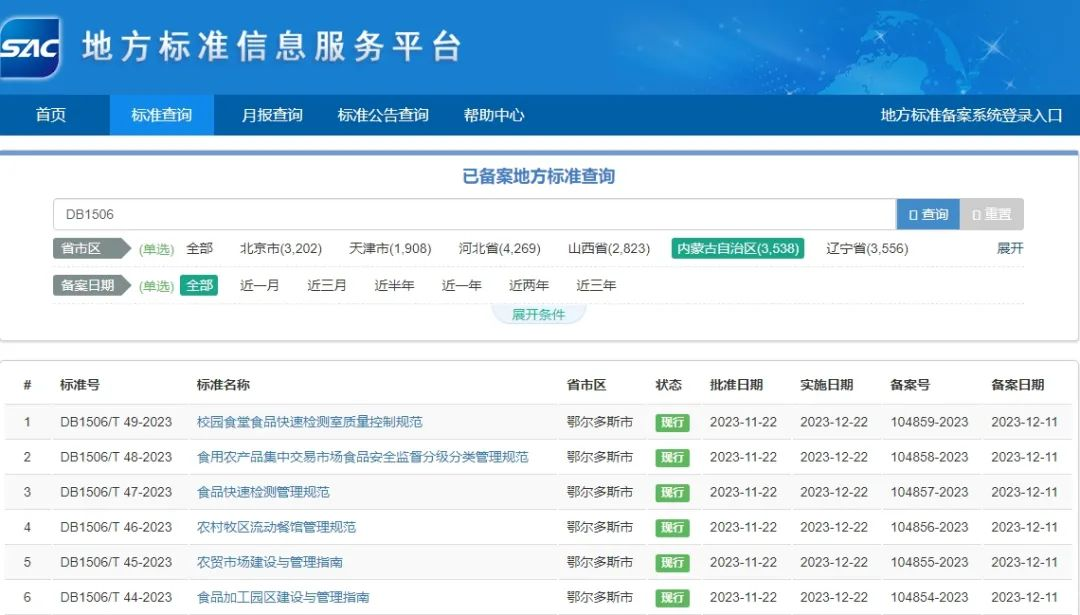Click the 实施日期 column header
The height and width of the screenshot is (615, 1080).
point(827,384)
